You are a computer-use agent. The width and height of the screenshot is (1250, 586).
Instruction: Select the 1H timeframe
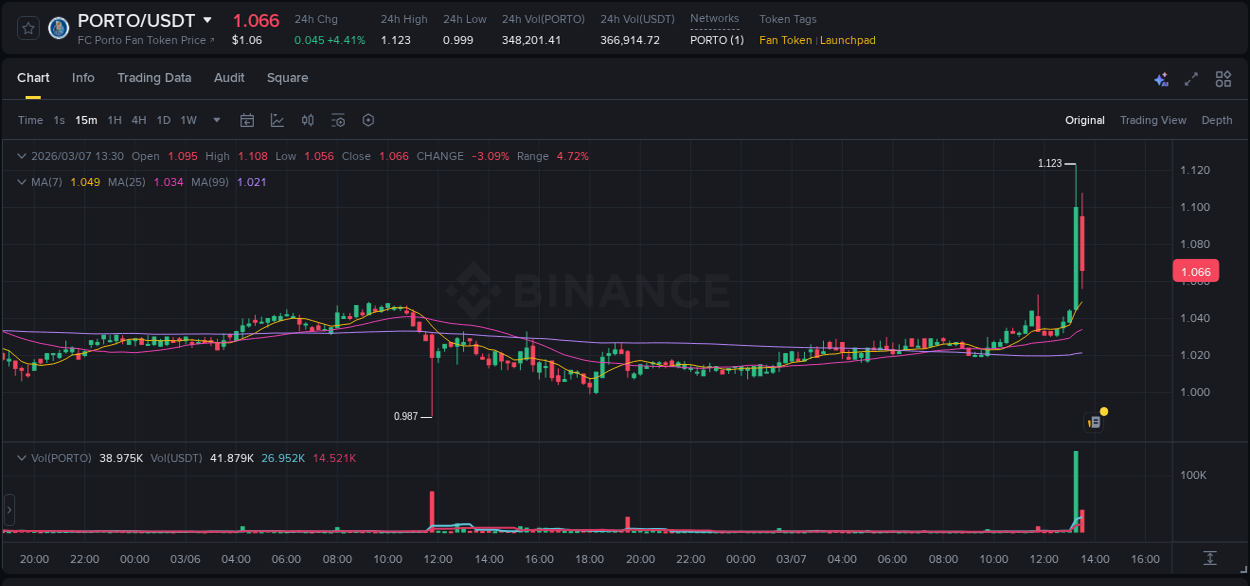[116, 120]
